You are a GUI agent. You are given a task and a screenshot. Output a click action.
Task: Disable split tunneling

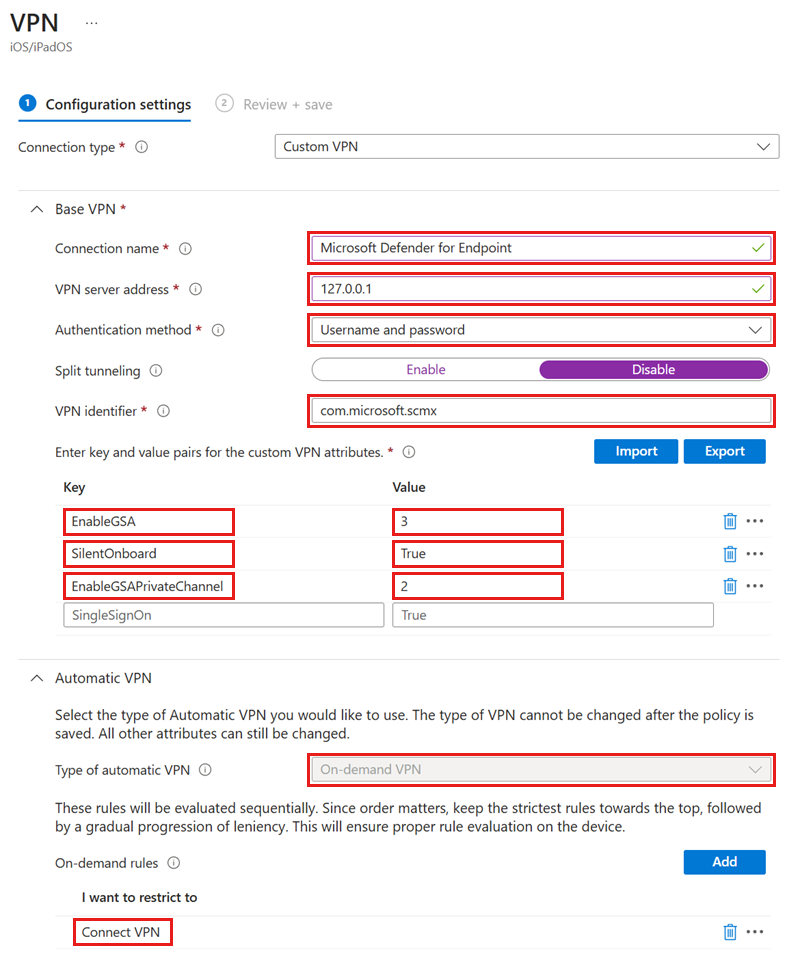(x=652, y=370)
